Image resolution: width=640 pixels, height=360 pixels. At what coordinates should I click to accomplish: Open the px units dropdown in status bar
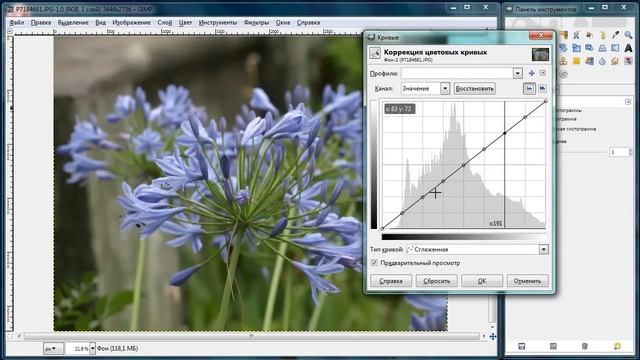pos(53,349)
